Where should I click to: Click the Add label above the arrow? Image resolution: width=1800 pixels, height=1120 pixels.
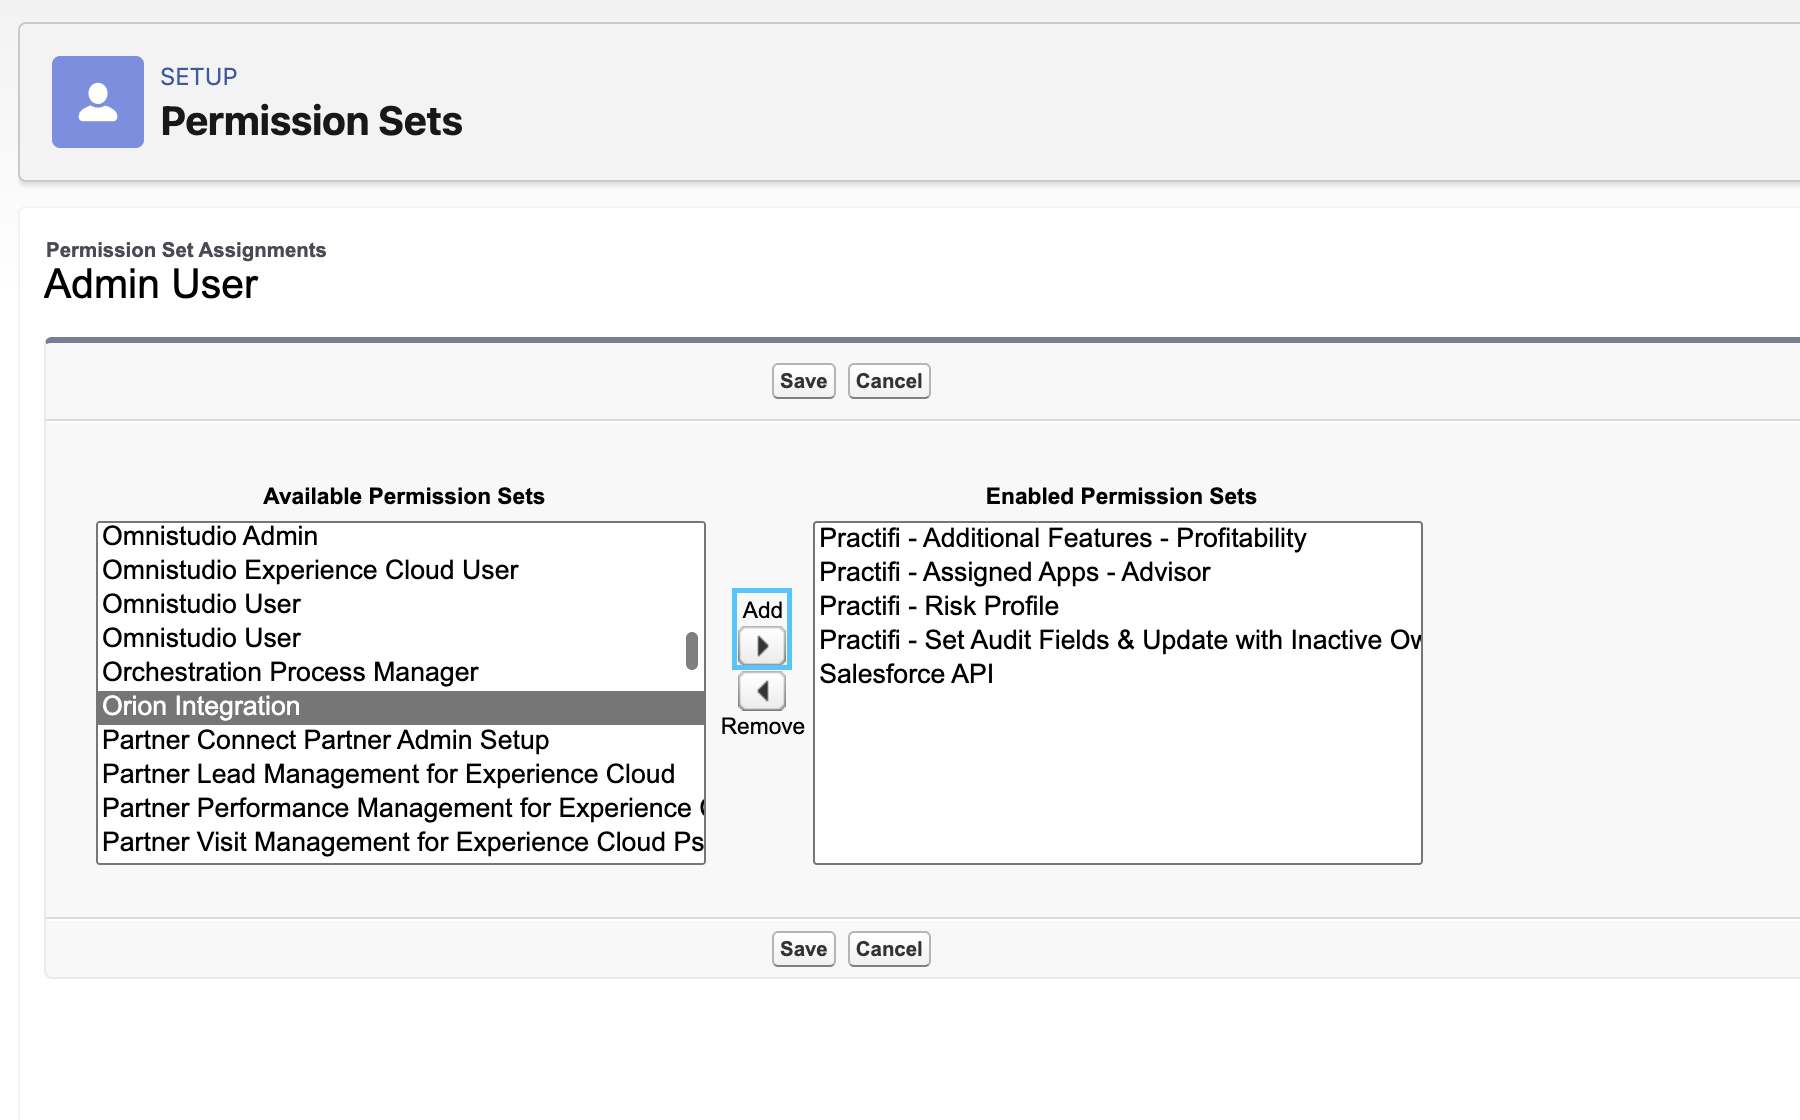click(762, 610)
